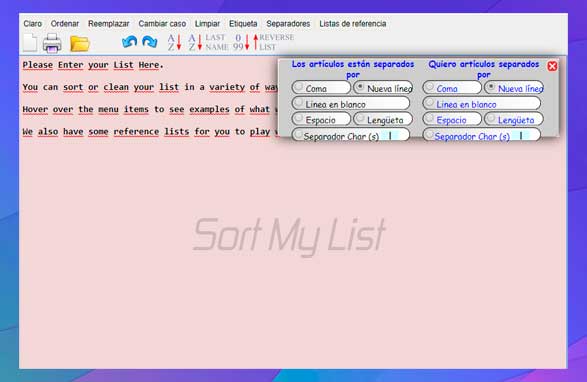Select Espacio under 'Quiero artículos separados por'
Viewport: 587px width, 382px height.
pos(452,119)
